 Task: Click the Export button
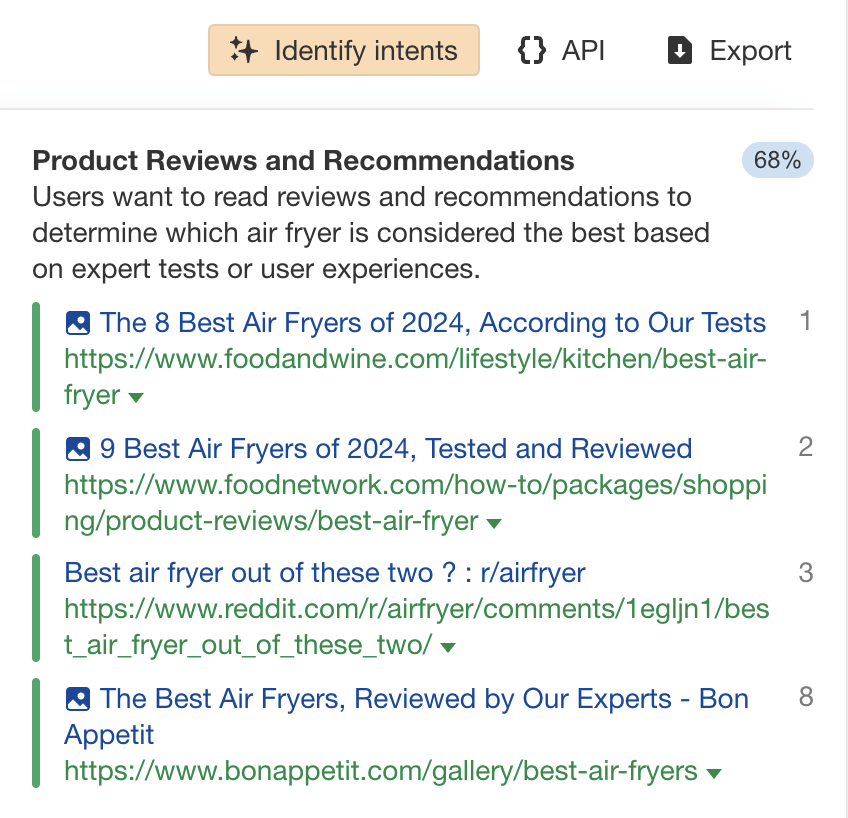tap(729, 49)
